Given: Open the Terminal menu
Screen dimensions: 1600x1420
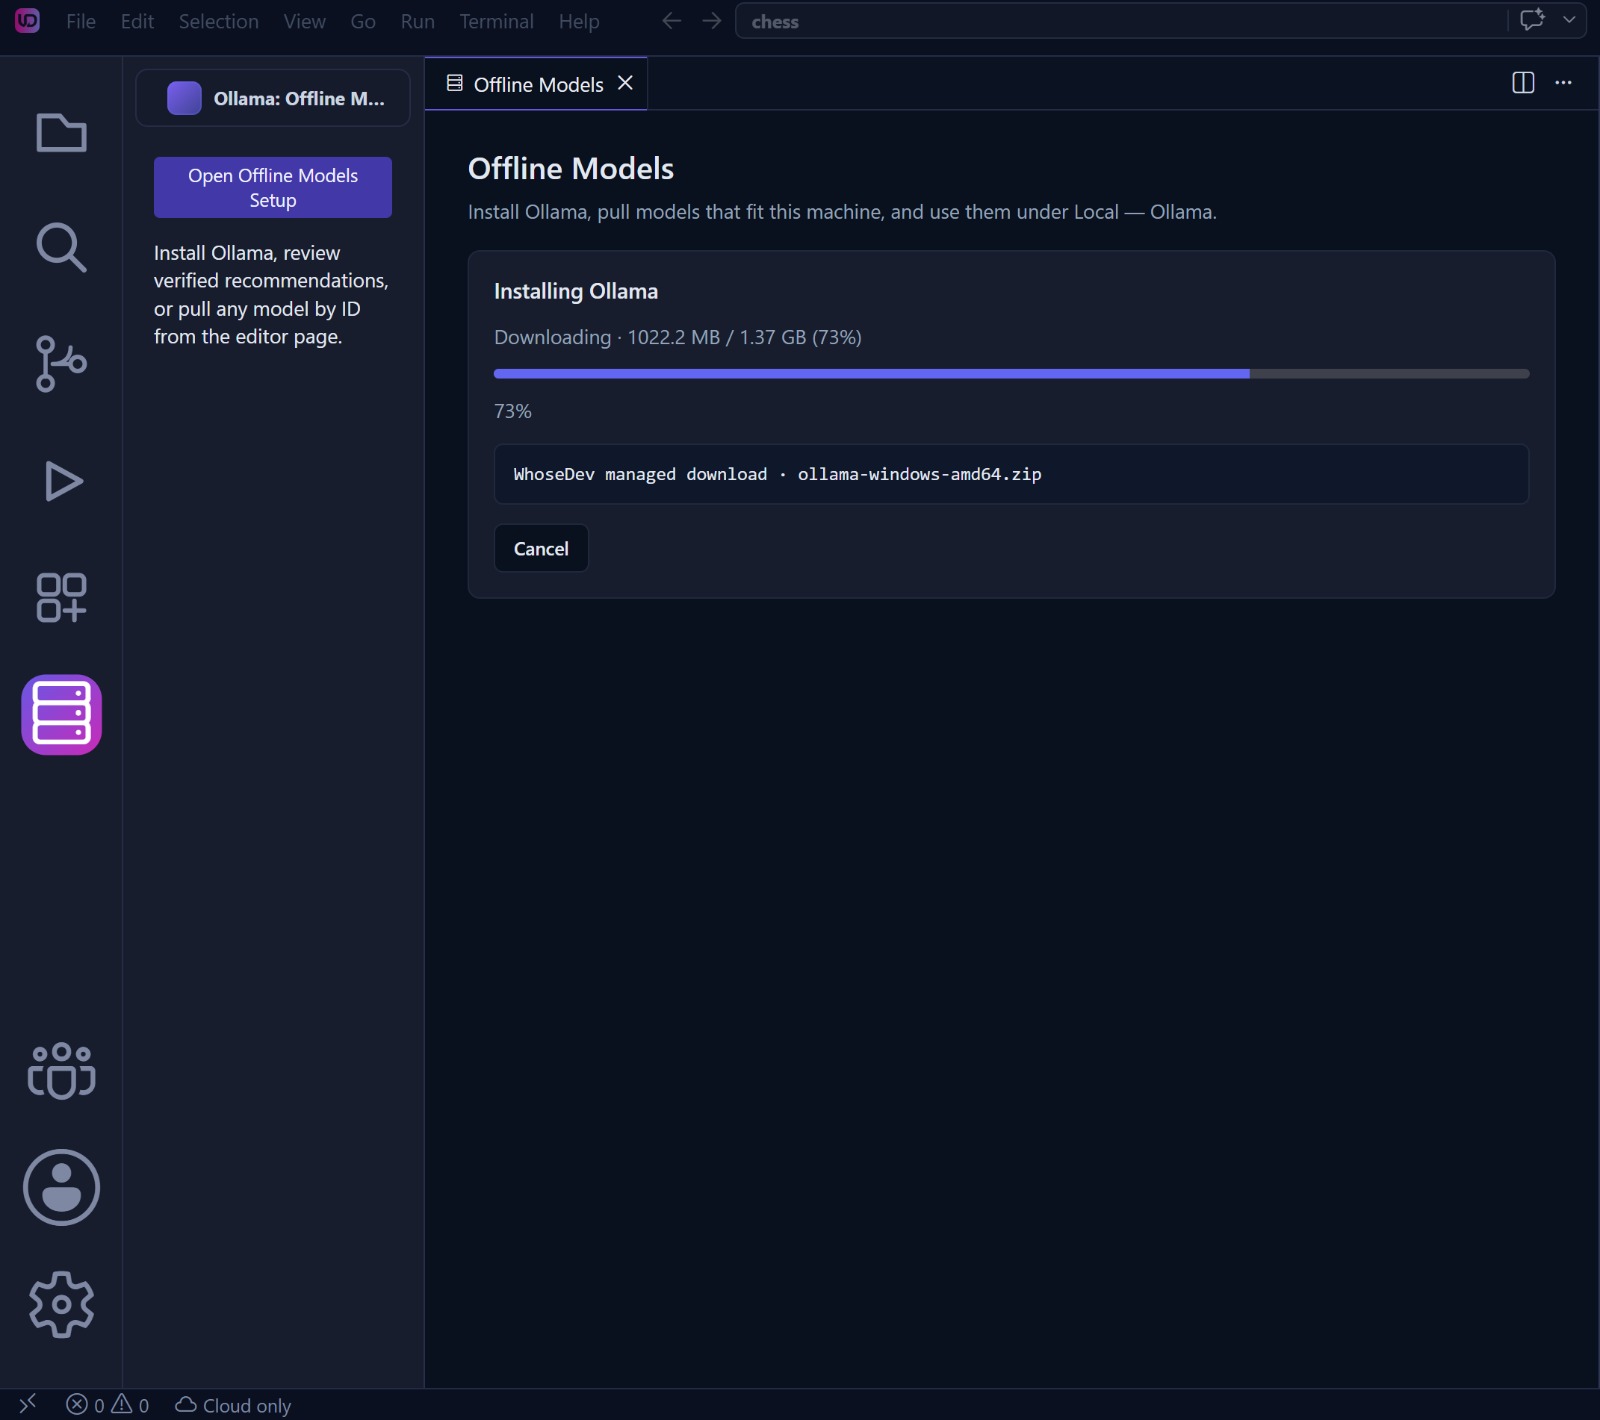Looking at the screenshot, I should tap(497, 21).
